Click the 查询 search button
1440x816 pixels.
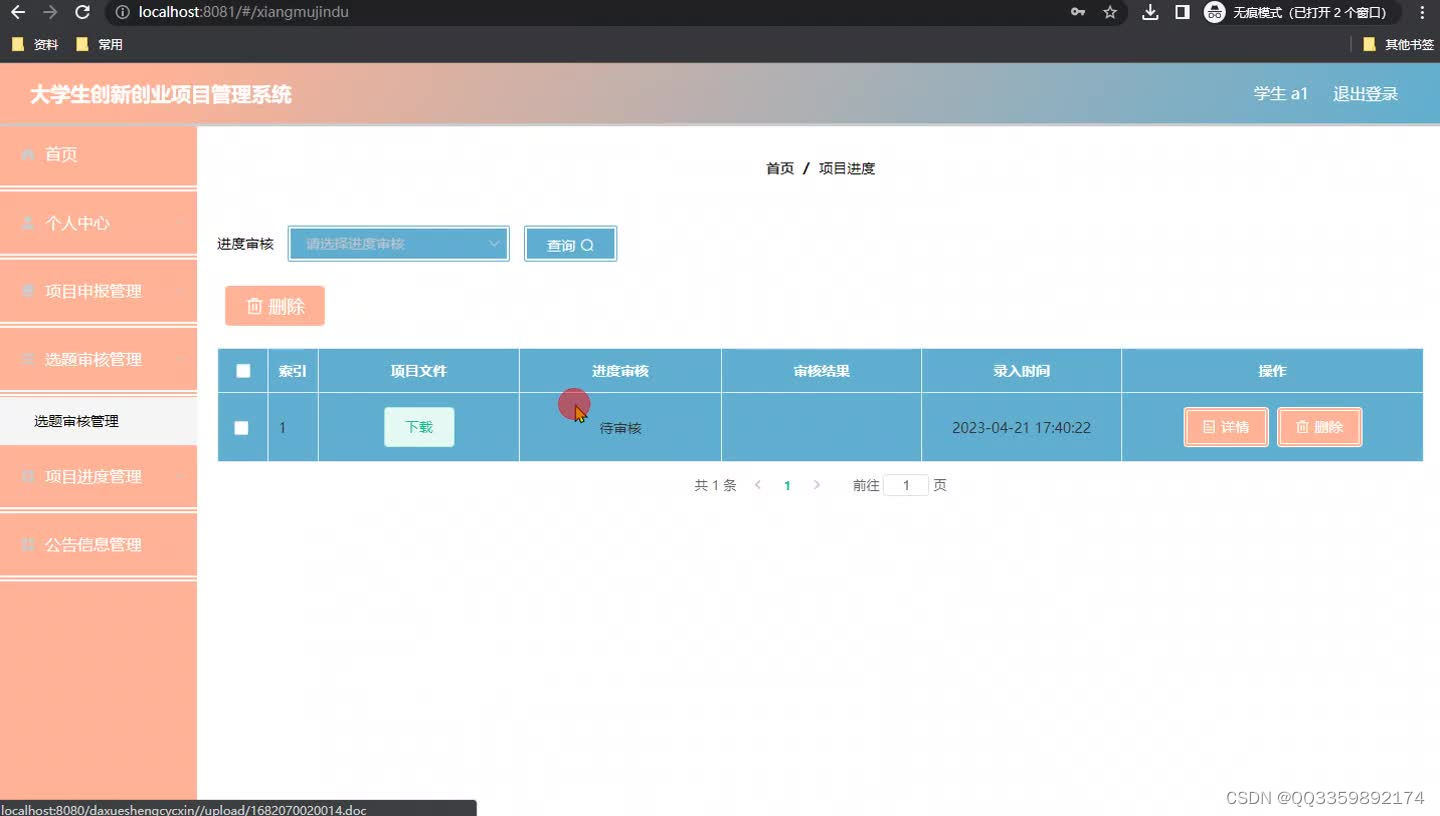[570, 244]
